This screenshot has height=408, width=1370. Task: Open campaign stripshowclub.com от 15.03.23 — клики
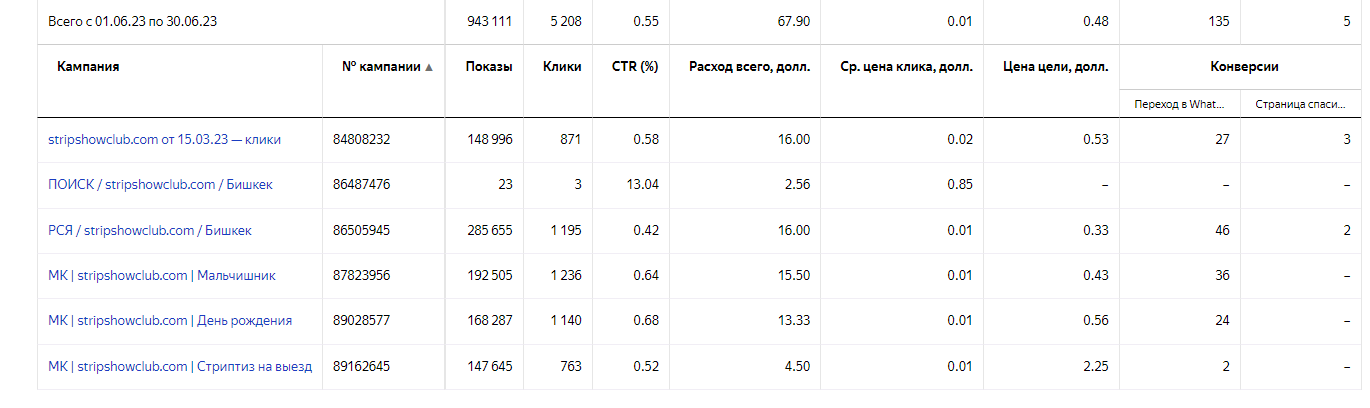(x=164, y=140)
